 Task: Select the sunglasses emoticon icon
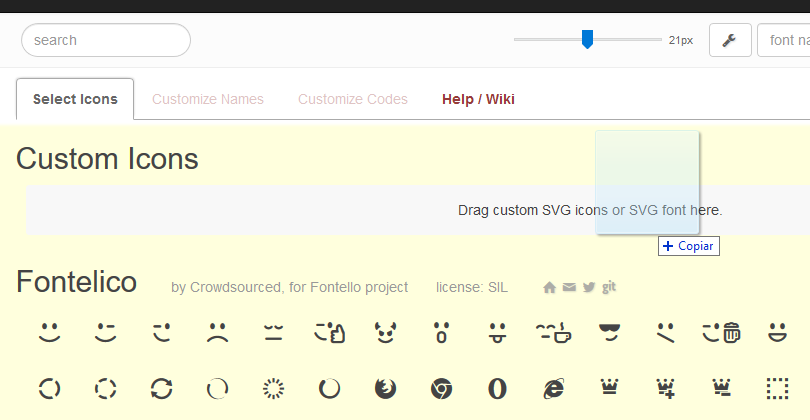(609, 333)
